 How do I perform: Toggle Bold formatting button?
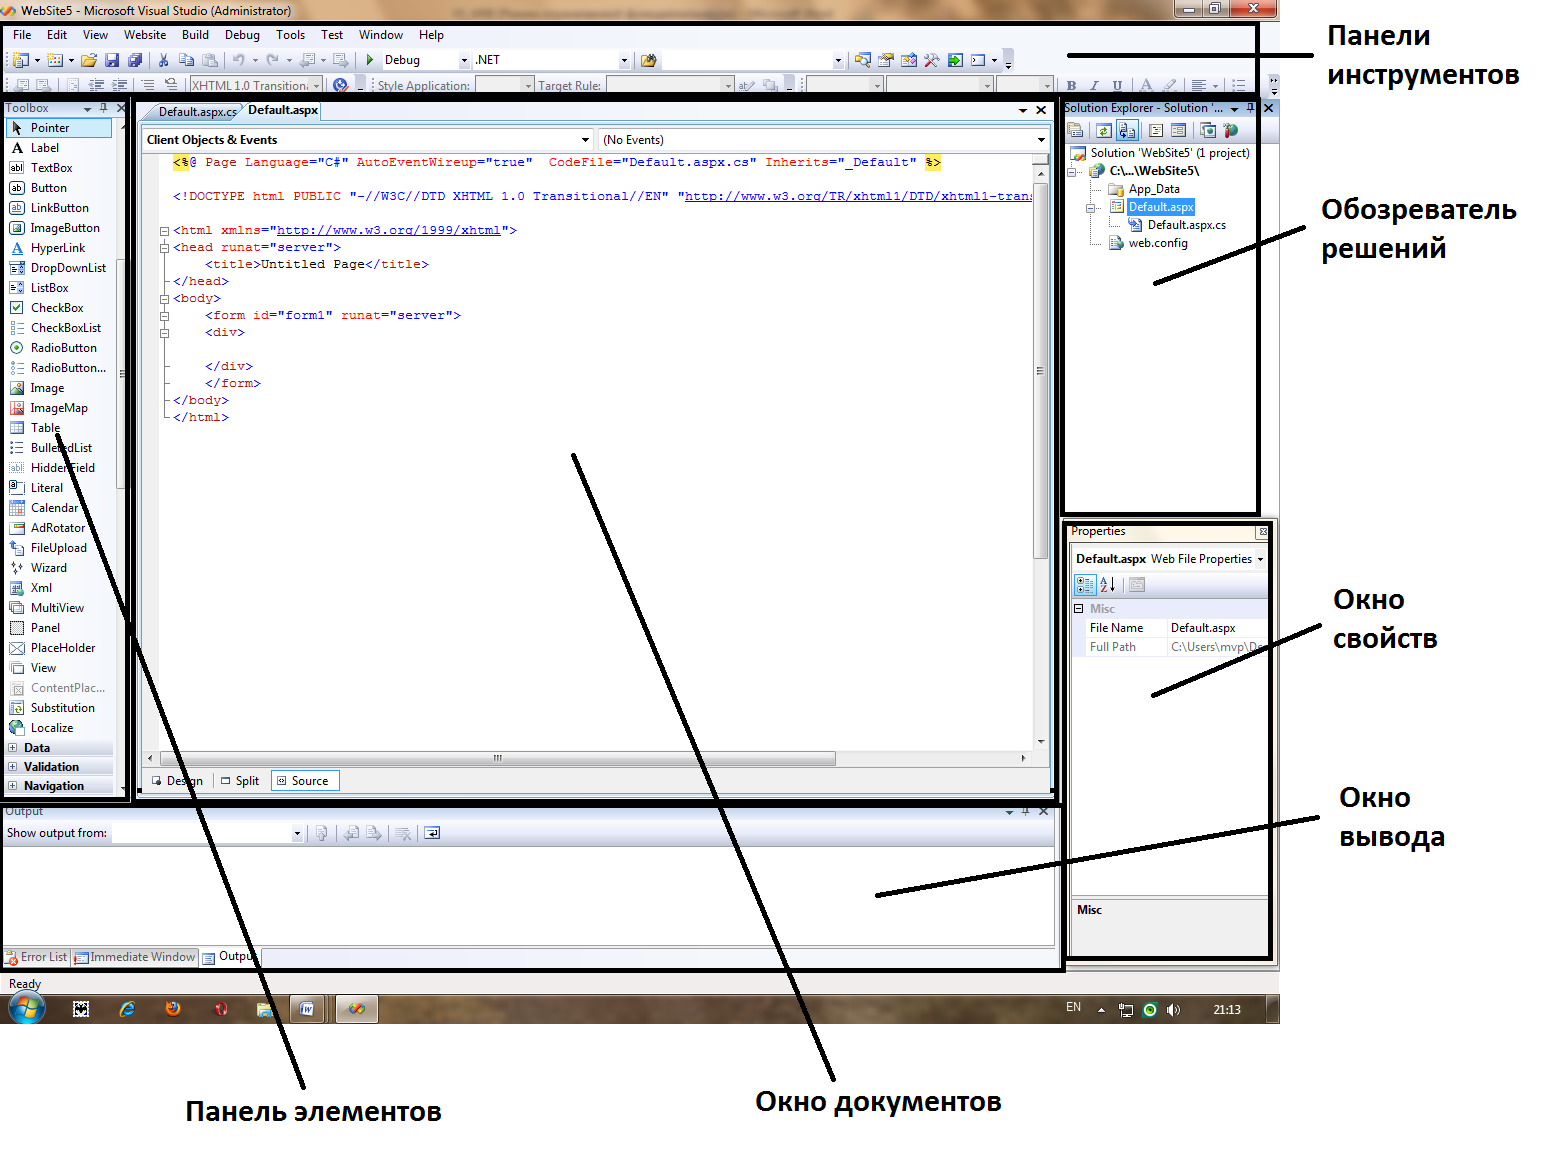coord(1071,86)
